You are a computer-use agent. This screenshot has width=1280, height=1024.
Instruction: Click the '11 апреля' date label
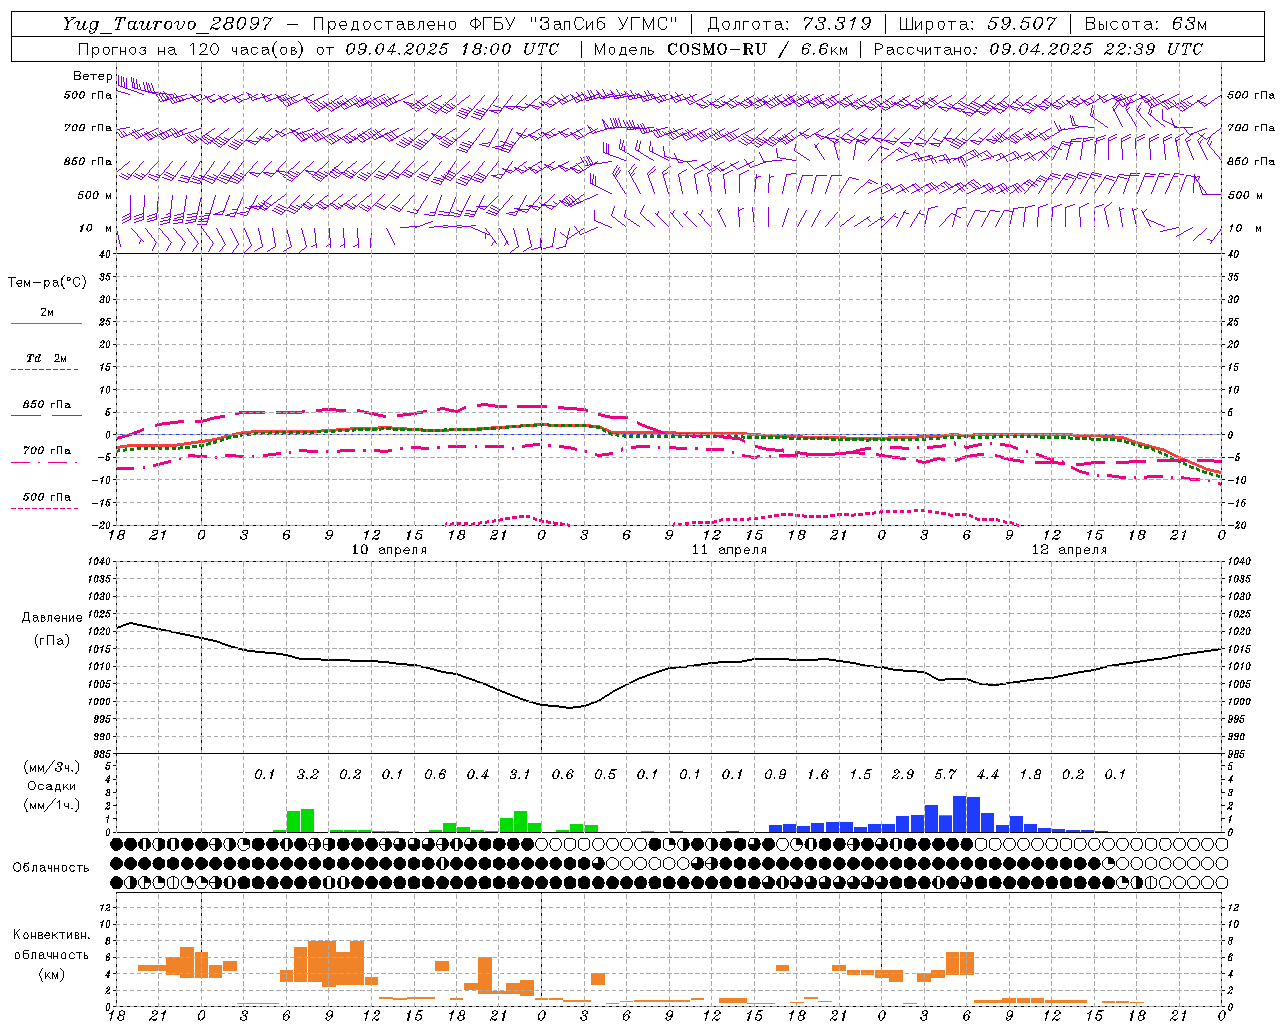729,550
